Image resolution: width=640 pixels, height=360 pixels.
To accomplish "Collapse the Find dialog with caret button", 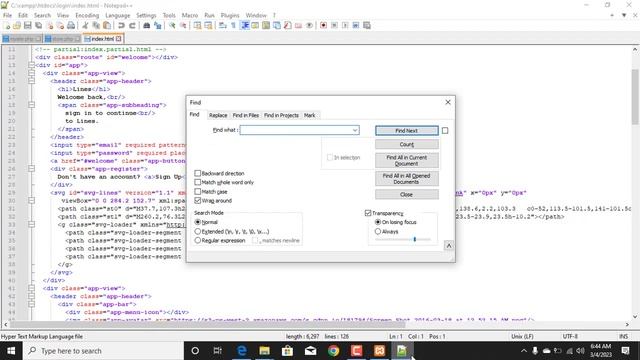I will tap(449, 245).
